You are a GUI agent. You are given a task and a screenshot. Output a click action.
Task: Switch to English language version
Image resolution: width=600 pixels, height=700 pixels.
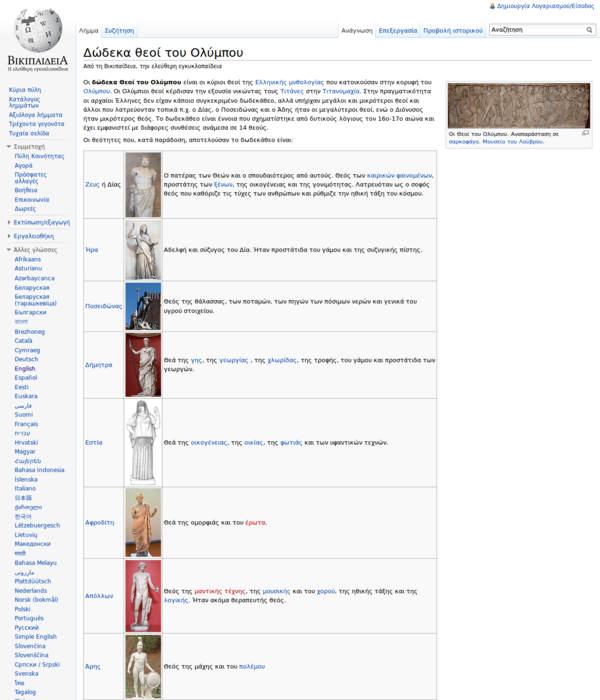pos(25,369)
